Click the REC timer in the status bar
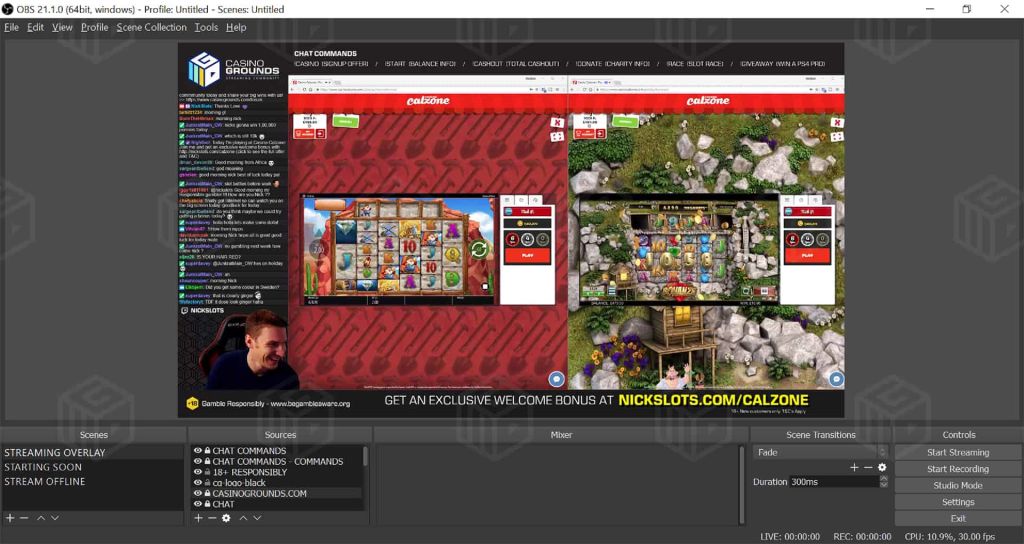 tap(862, 536)
